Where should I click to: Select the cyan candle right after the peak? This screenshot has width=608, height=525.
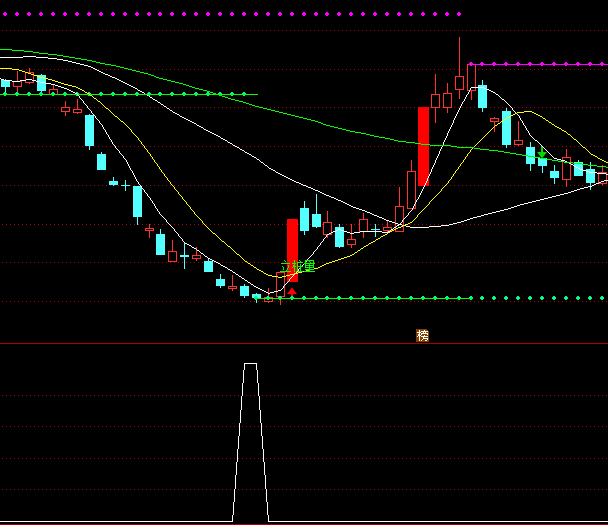[x=482, y=96]
